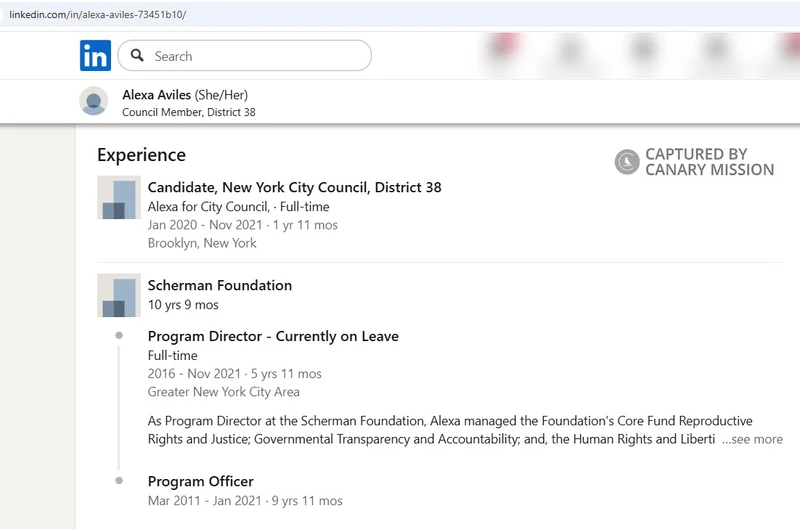Screen dimensions: 800x529
Task: Click the magnifier icon in search box
Action: (x=138, y=56)
